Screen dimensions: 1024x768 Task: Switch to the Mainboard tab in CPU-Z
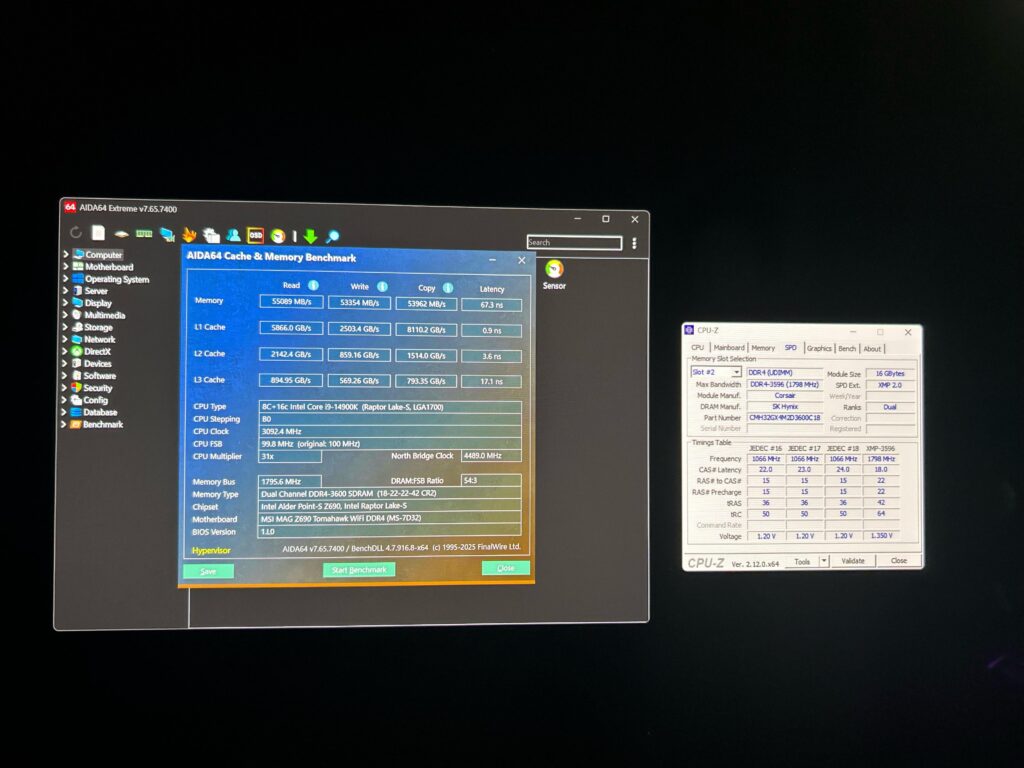pyautogui.click(x=729, y=347)
